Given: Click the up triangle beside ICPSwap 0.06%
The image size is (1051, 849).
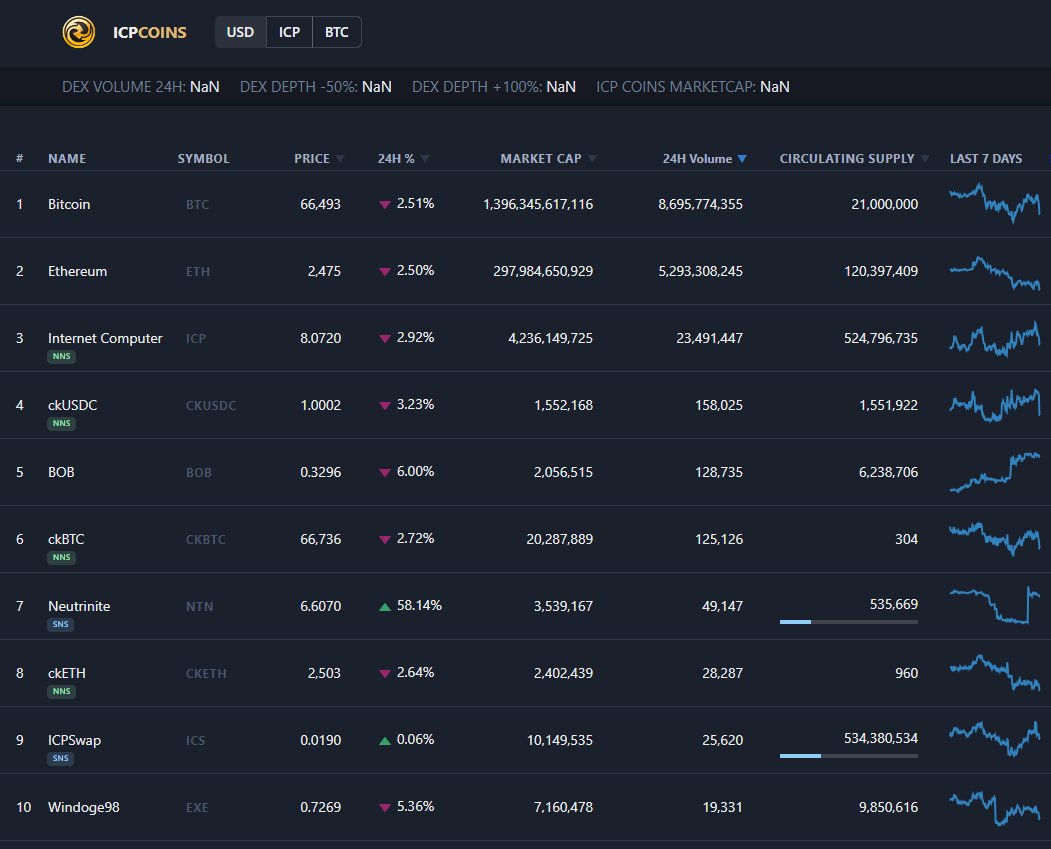Looking at the screenshot, I should [x=385, y=740].
